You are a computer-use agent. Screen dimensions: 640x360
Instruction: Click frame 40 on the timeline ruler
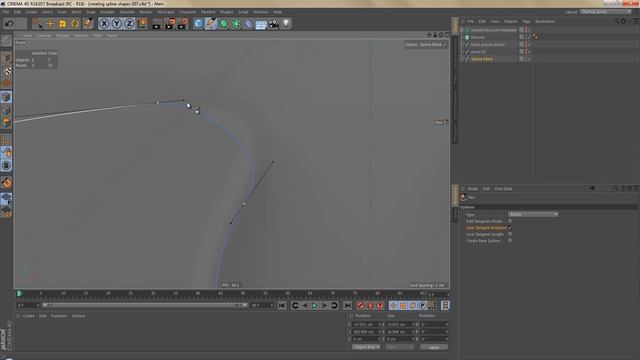click(198, 294)
